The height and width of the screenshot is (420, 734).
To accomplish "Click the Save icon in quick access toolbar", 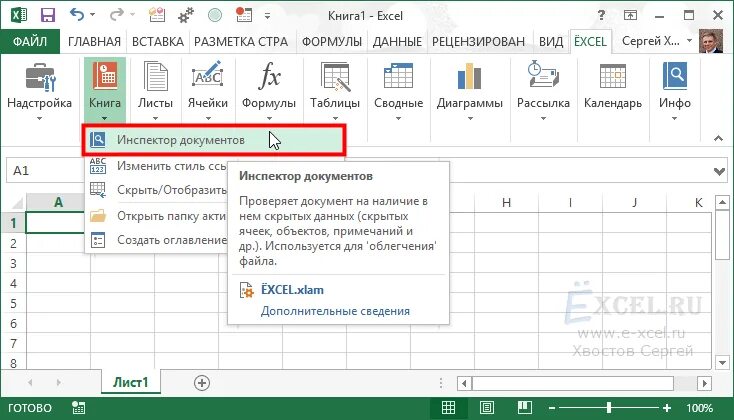I will [x=48, y=15].
